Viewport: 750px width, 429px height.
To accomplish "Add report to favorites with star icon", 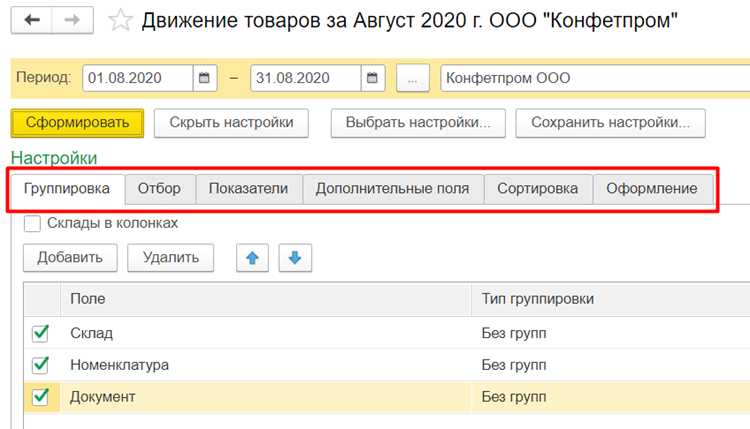I will pos(120,21).
